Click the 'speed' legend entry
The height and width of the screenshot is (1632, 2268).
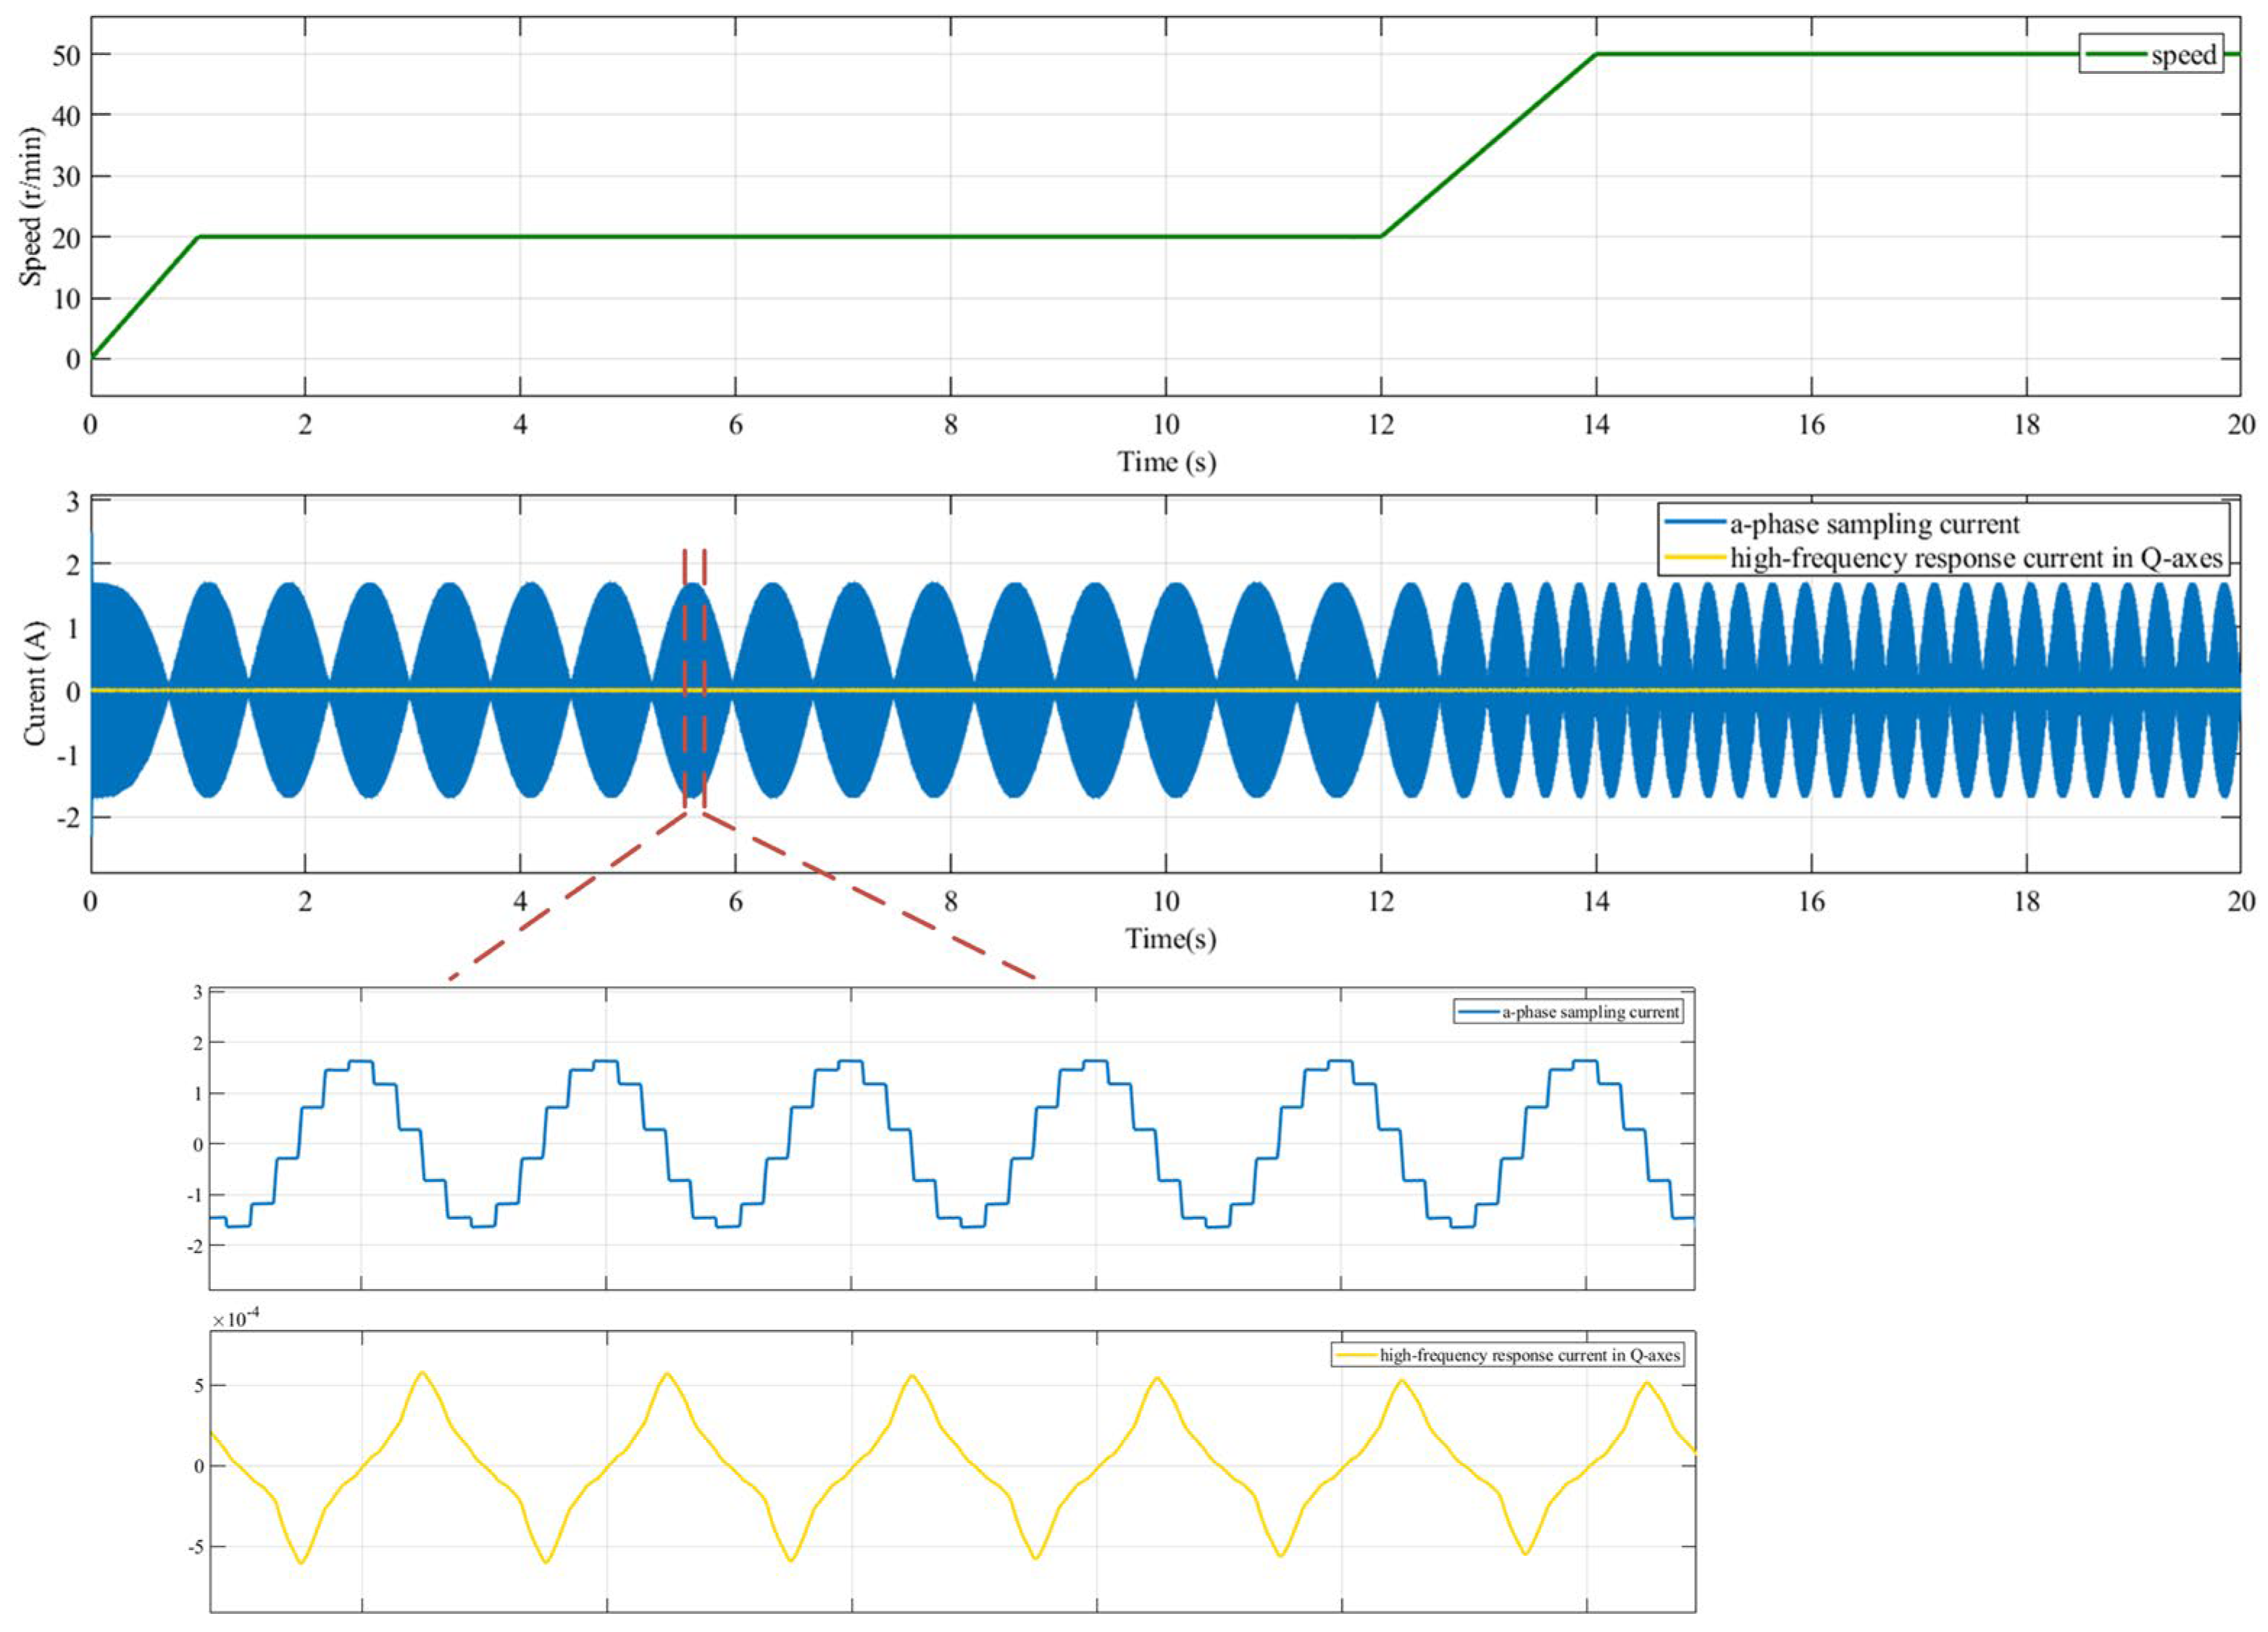(x=2183, y=55)
